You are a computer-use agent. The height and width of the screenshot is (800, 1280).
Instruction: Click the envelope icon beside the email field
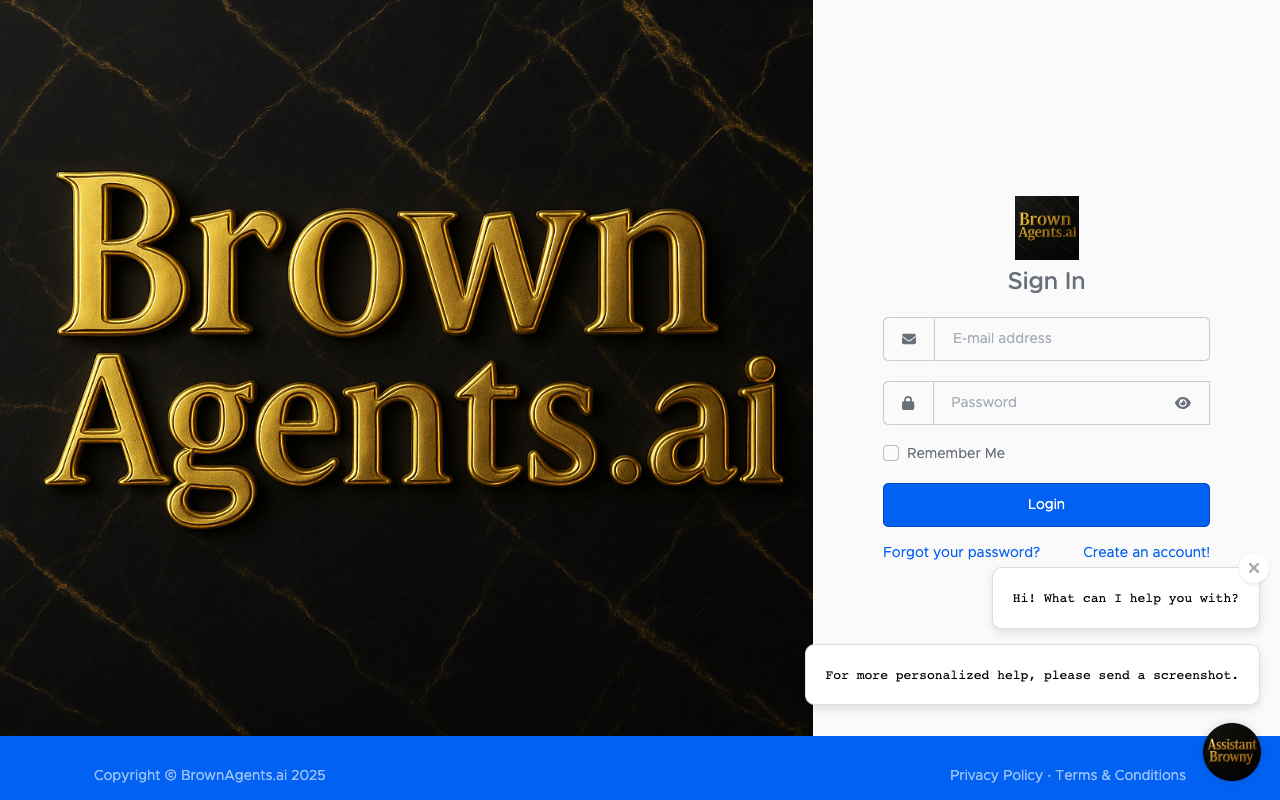coord(908,338)
